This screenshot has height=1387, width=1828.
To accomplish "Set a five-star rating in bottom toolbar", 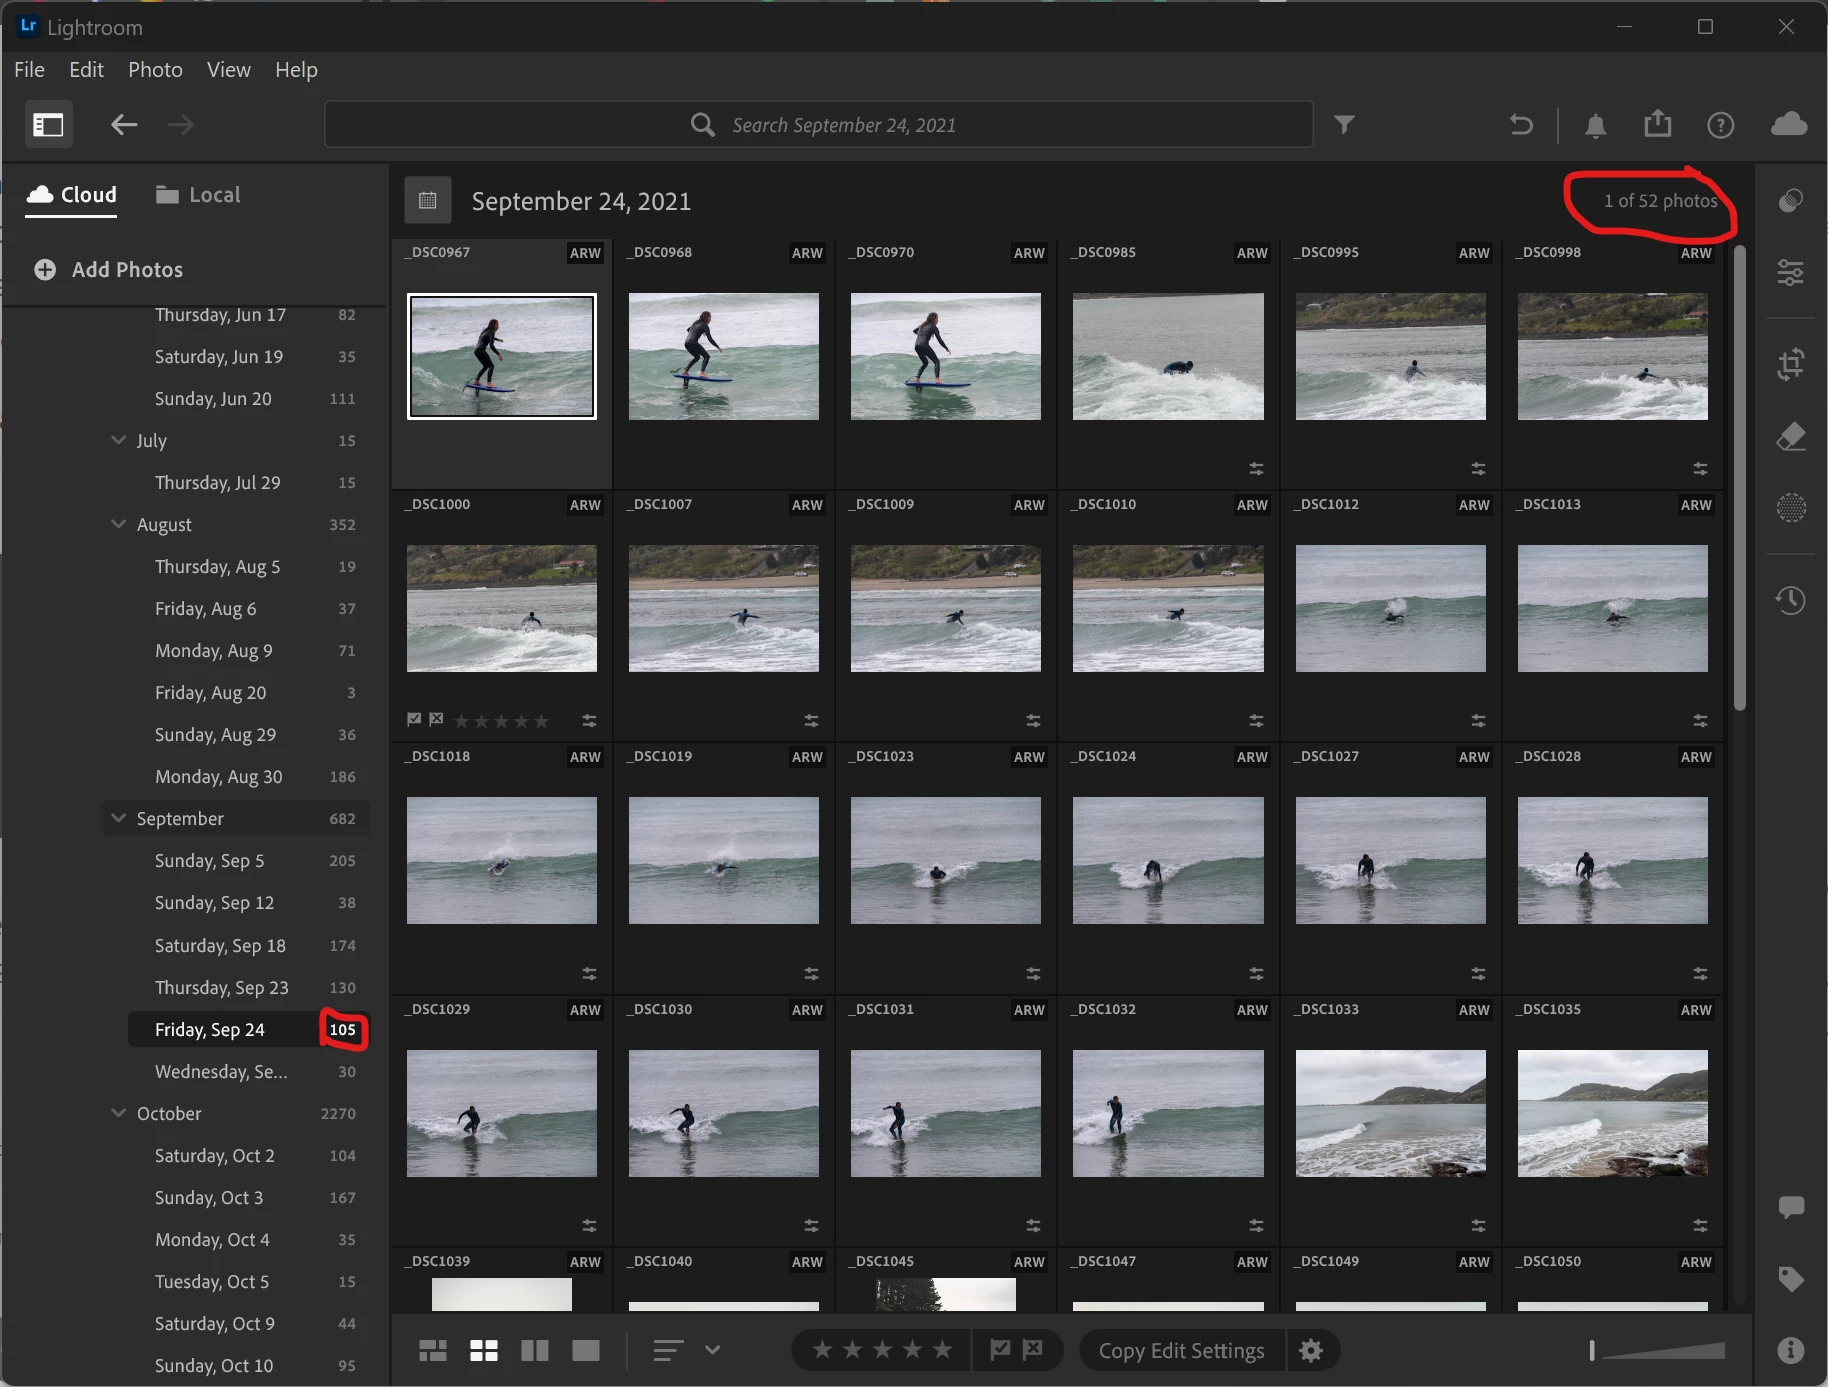I will [942, 1350].
